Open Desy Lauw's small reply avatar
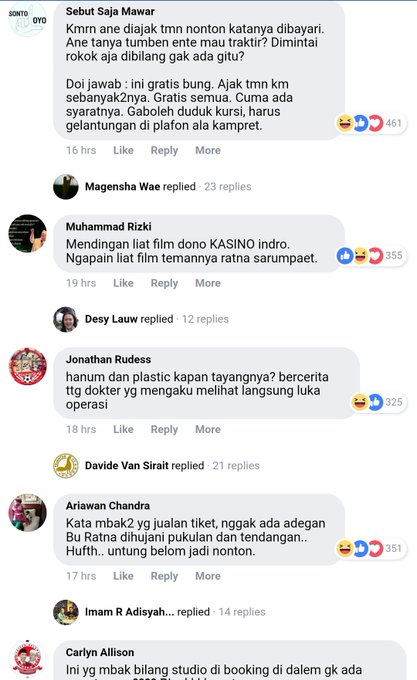Screen dimensions: 417x680 click(x=66, y=319)
